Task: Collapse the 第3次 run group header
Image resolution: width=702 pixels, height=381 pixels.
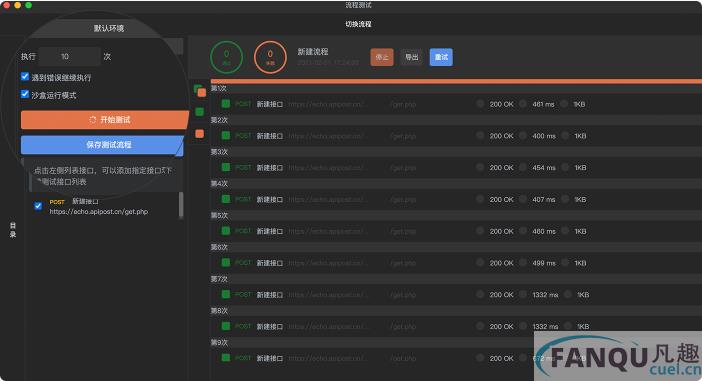Action: point(456,152)
